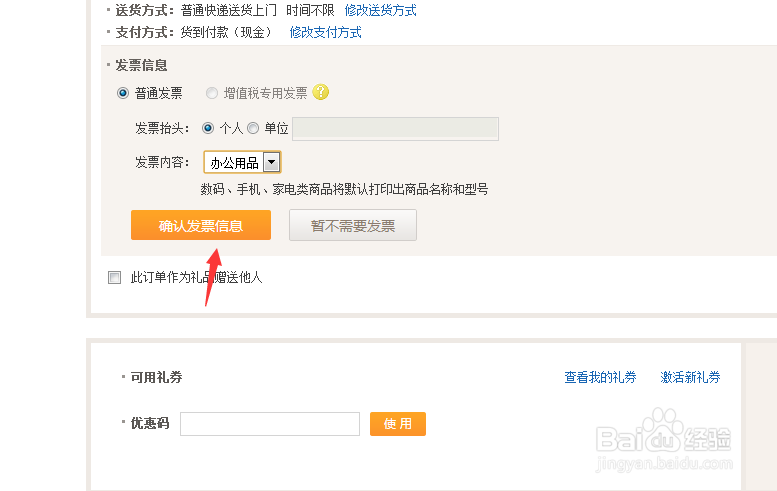Click the yellow question mark help icon
The image size is (777, 491).
click(x=321, y=92)
